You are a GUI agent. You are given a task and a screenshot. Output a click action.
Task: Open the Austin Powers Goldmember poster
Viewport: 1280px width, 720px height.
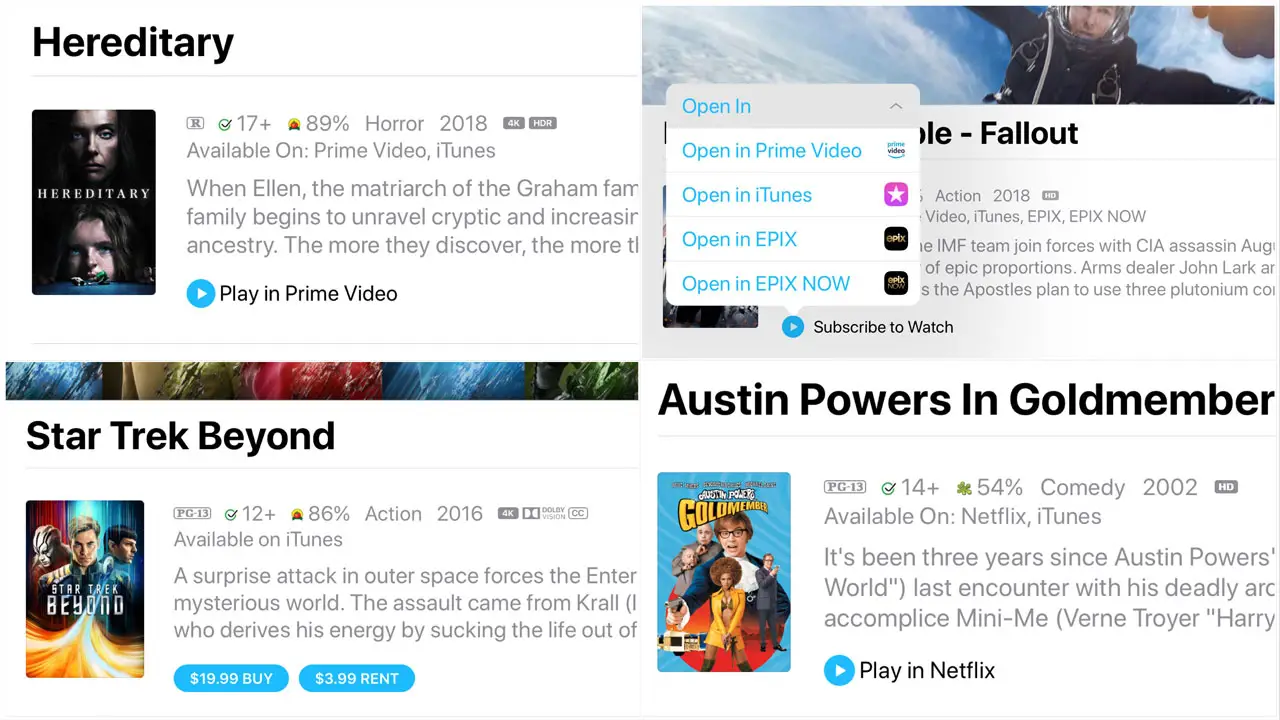pyautogui.click(x=724, y=572)
